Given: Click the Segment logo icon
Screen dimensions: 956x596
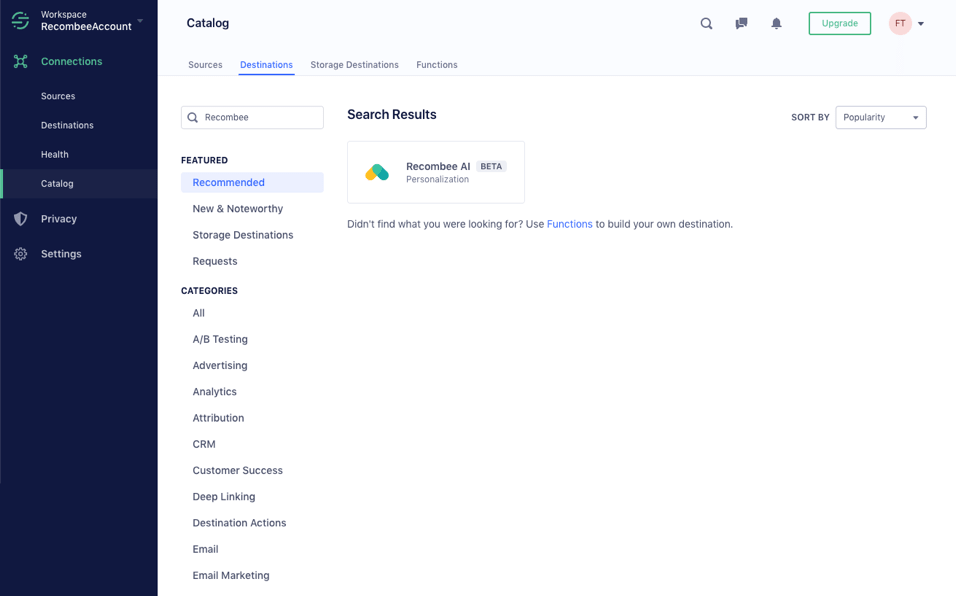Looking at the screenshot, I should click(20, 20).
